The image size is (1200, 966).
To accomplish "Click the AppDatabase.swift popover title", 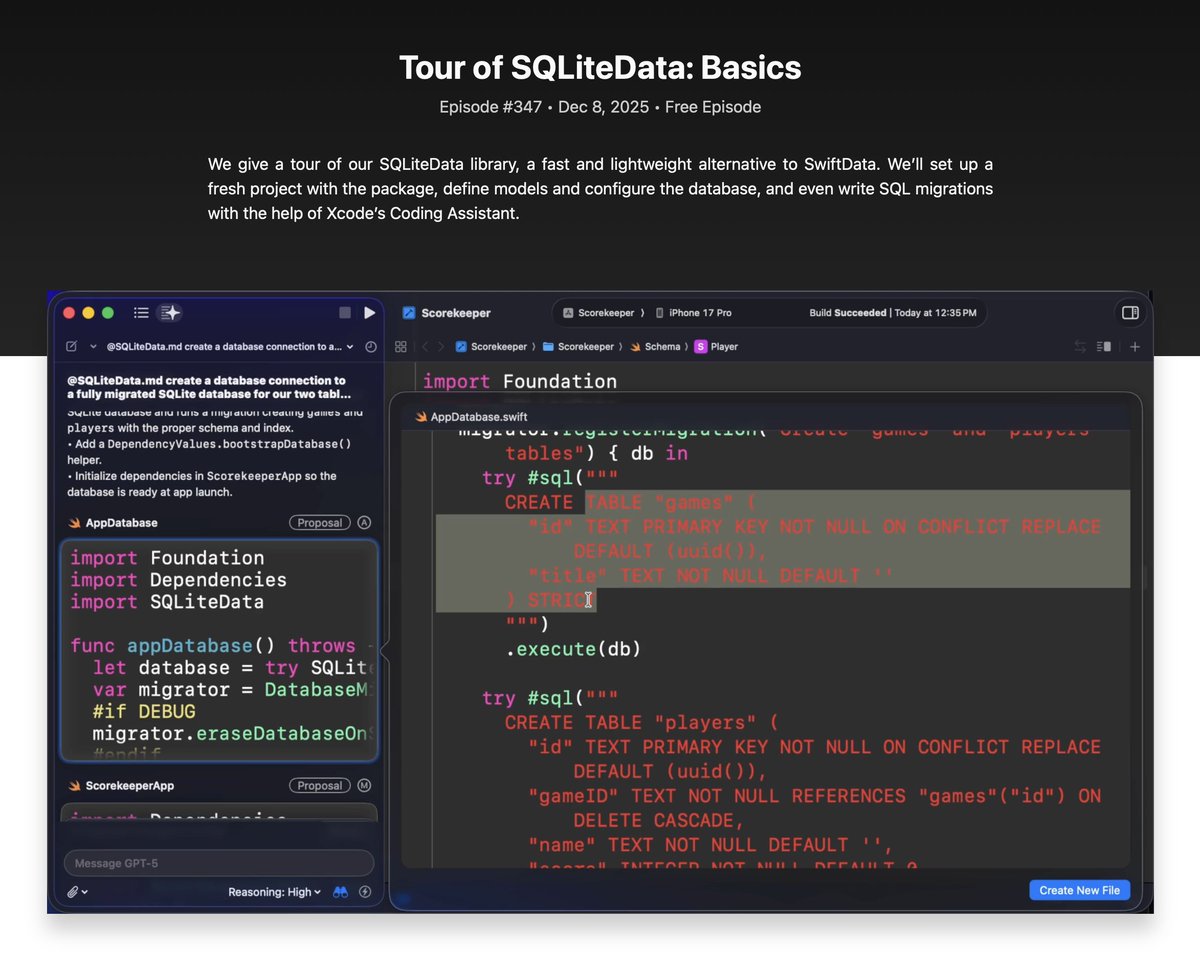I will point(471,416).
